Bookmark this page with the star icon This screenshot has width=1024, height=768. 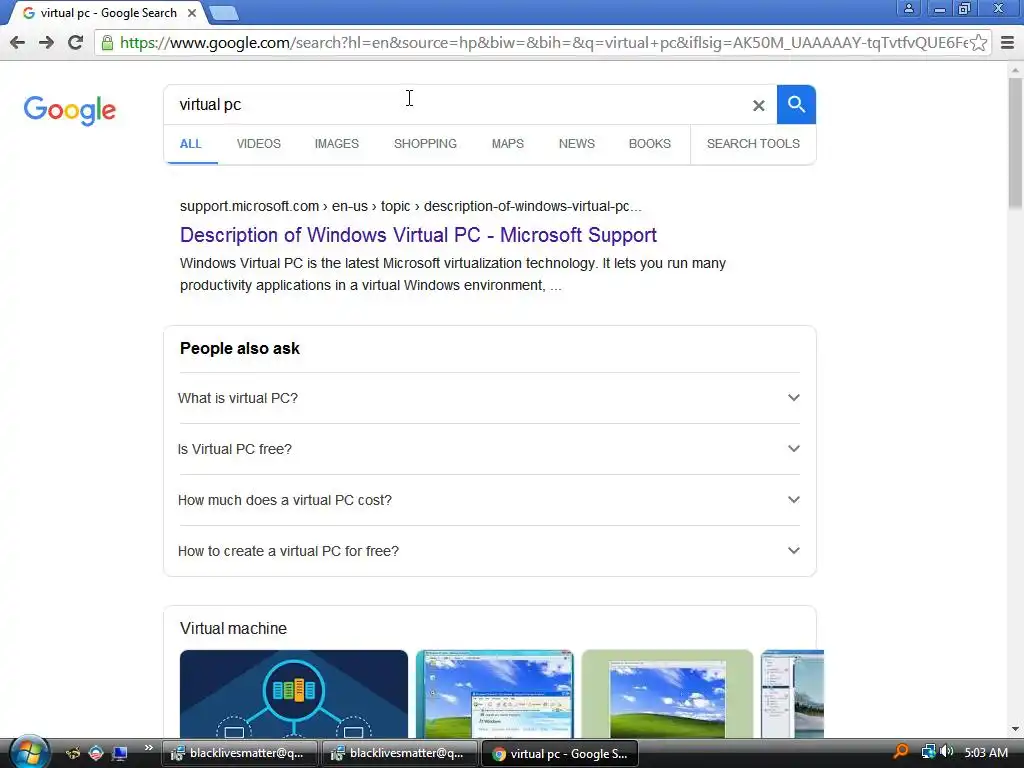click(x=978, y=42)
